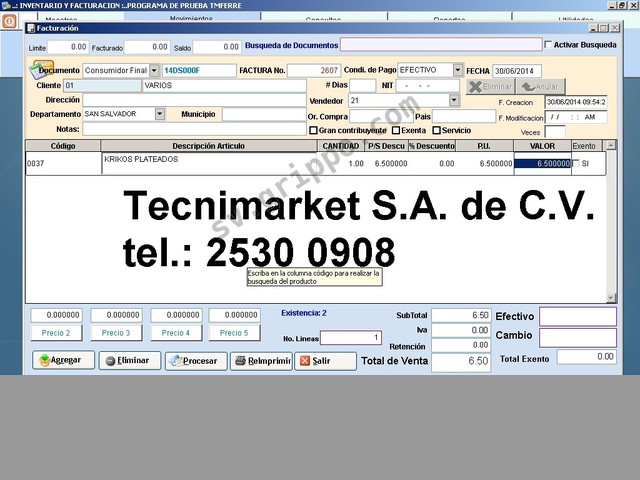Click the Reimprimir printer button
The width and height of the screenshot is (640, 480).
pos(261,361)
